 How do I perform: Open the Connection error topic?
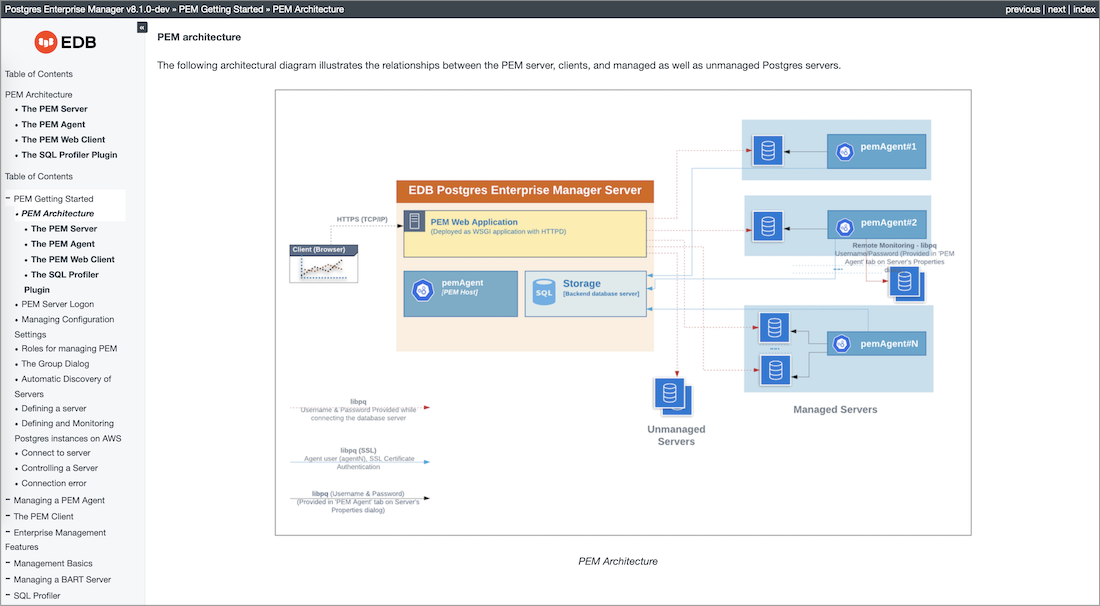54,483
